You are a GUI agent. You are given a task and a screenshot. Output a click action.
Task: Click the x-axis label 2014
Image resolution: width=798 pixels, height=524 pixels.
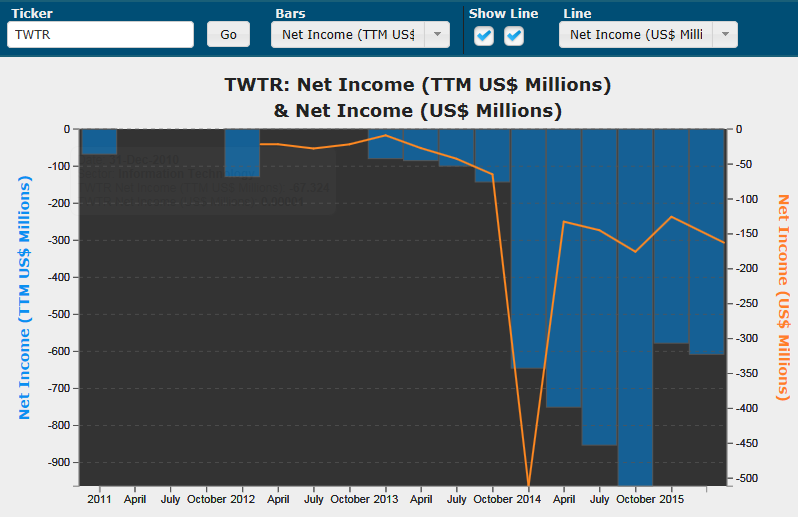coord(529,499)
